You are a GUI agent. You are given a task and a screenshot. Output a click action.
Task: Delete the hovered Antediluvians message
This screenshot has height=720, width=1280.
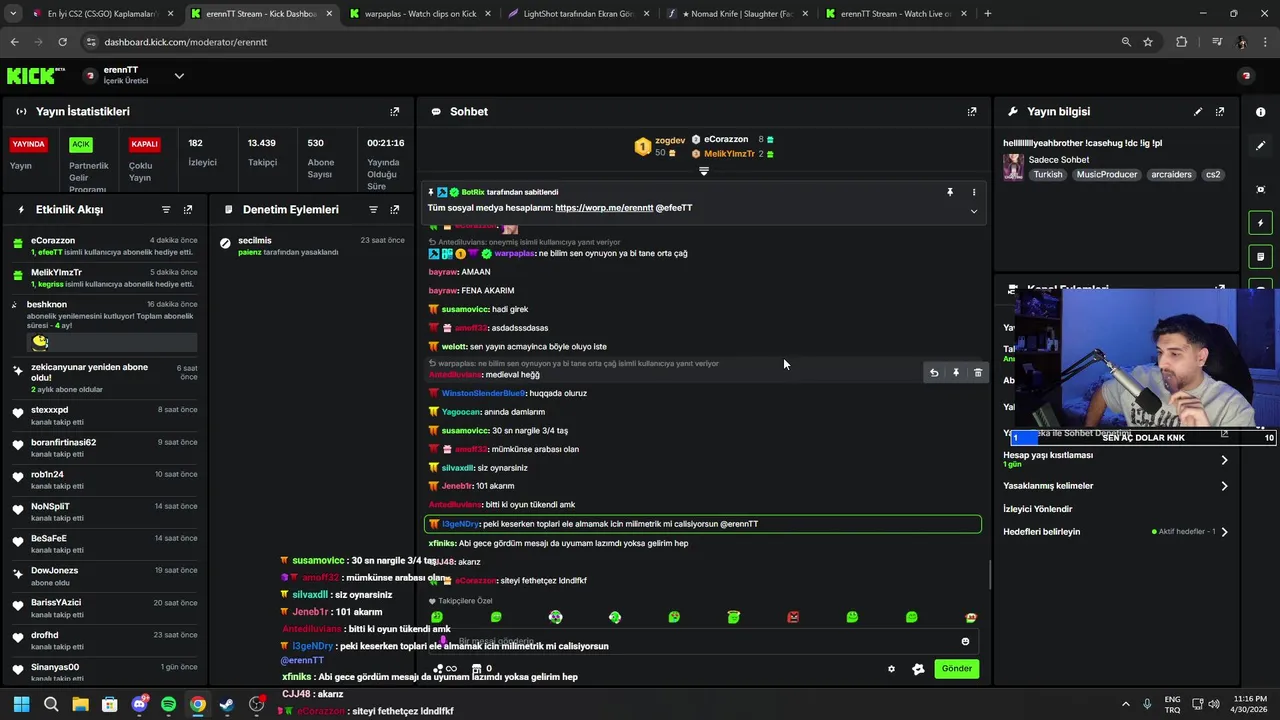(978, 373)
